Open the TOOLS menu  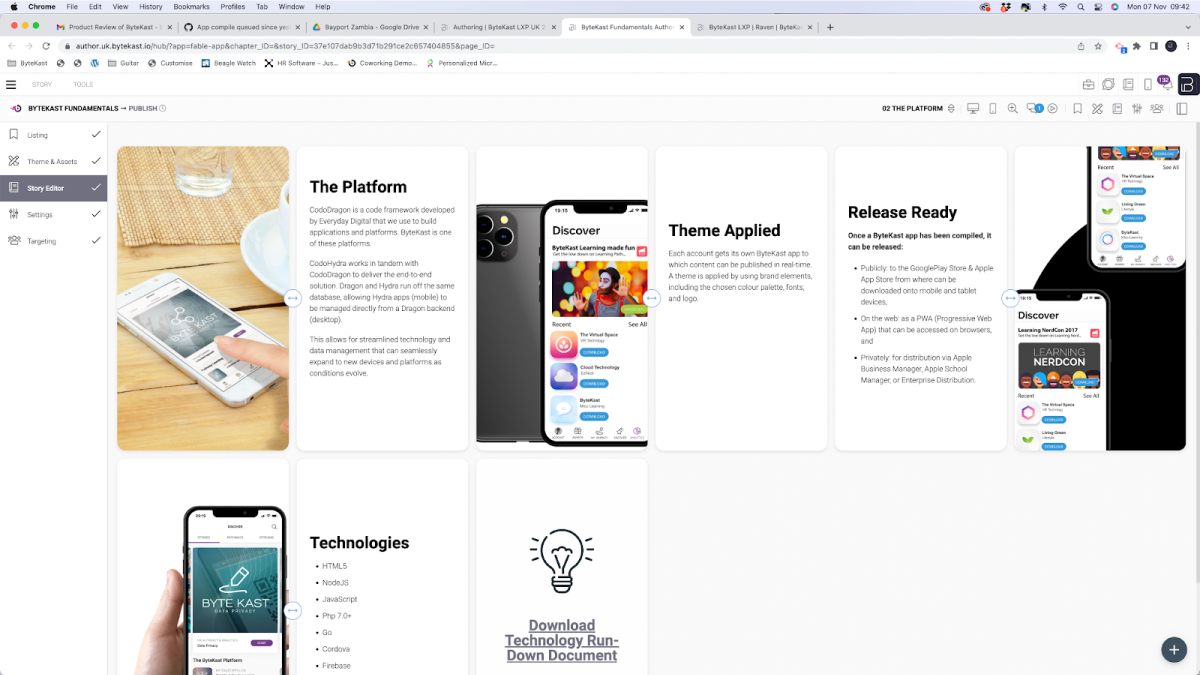tap(83, 85)
